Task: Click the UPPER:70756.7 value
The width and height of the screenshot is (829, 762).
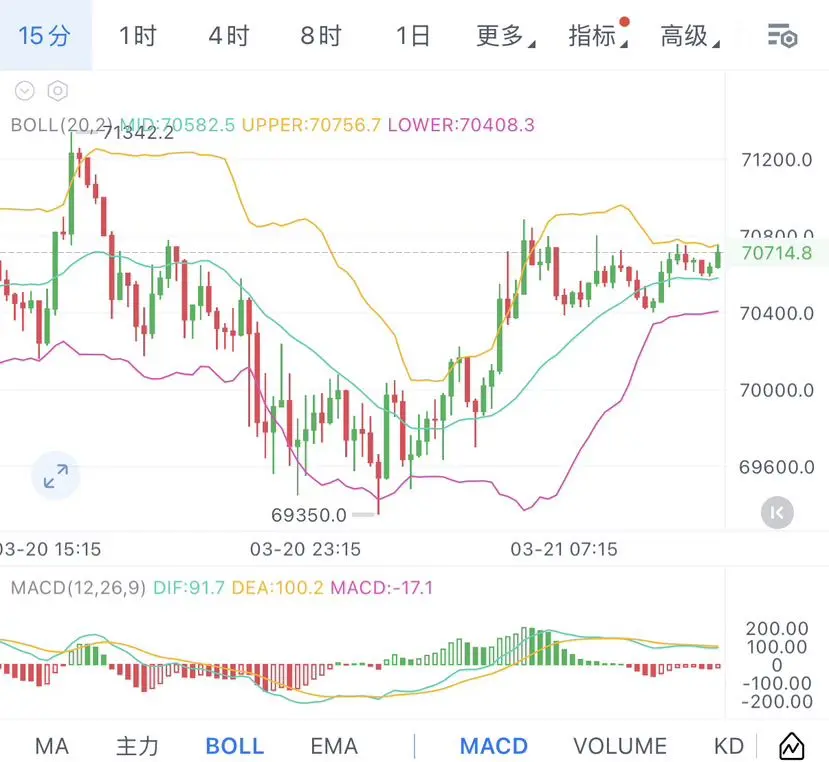Action: (x=311, y=125)
